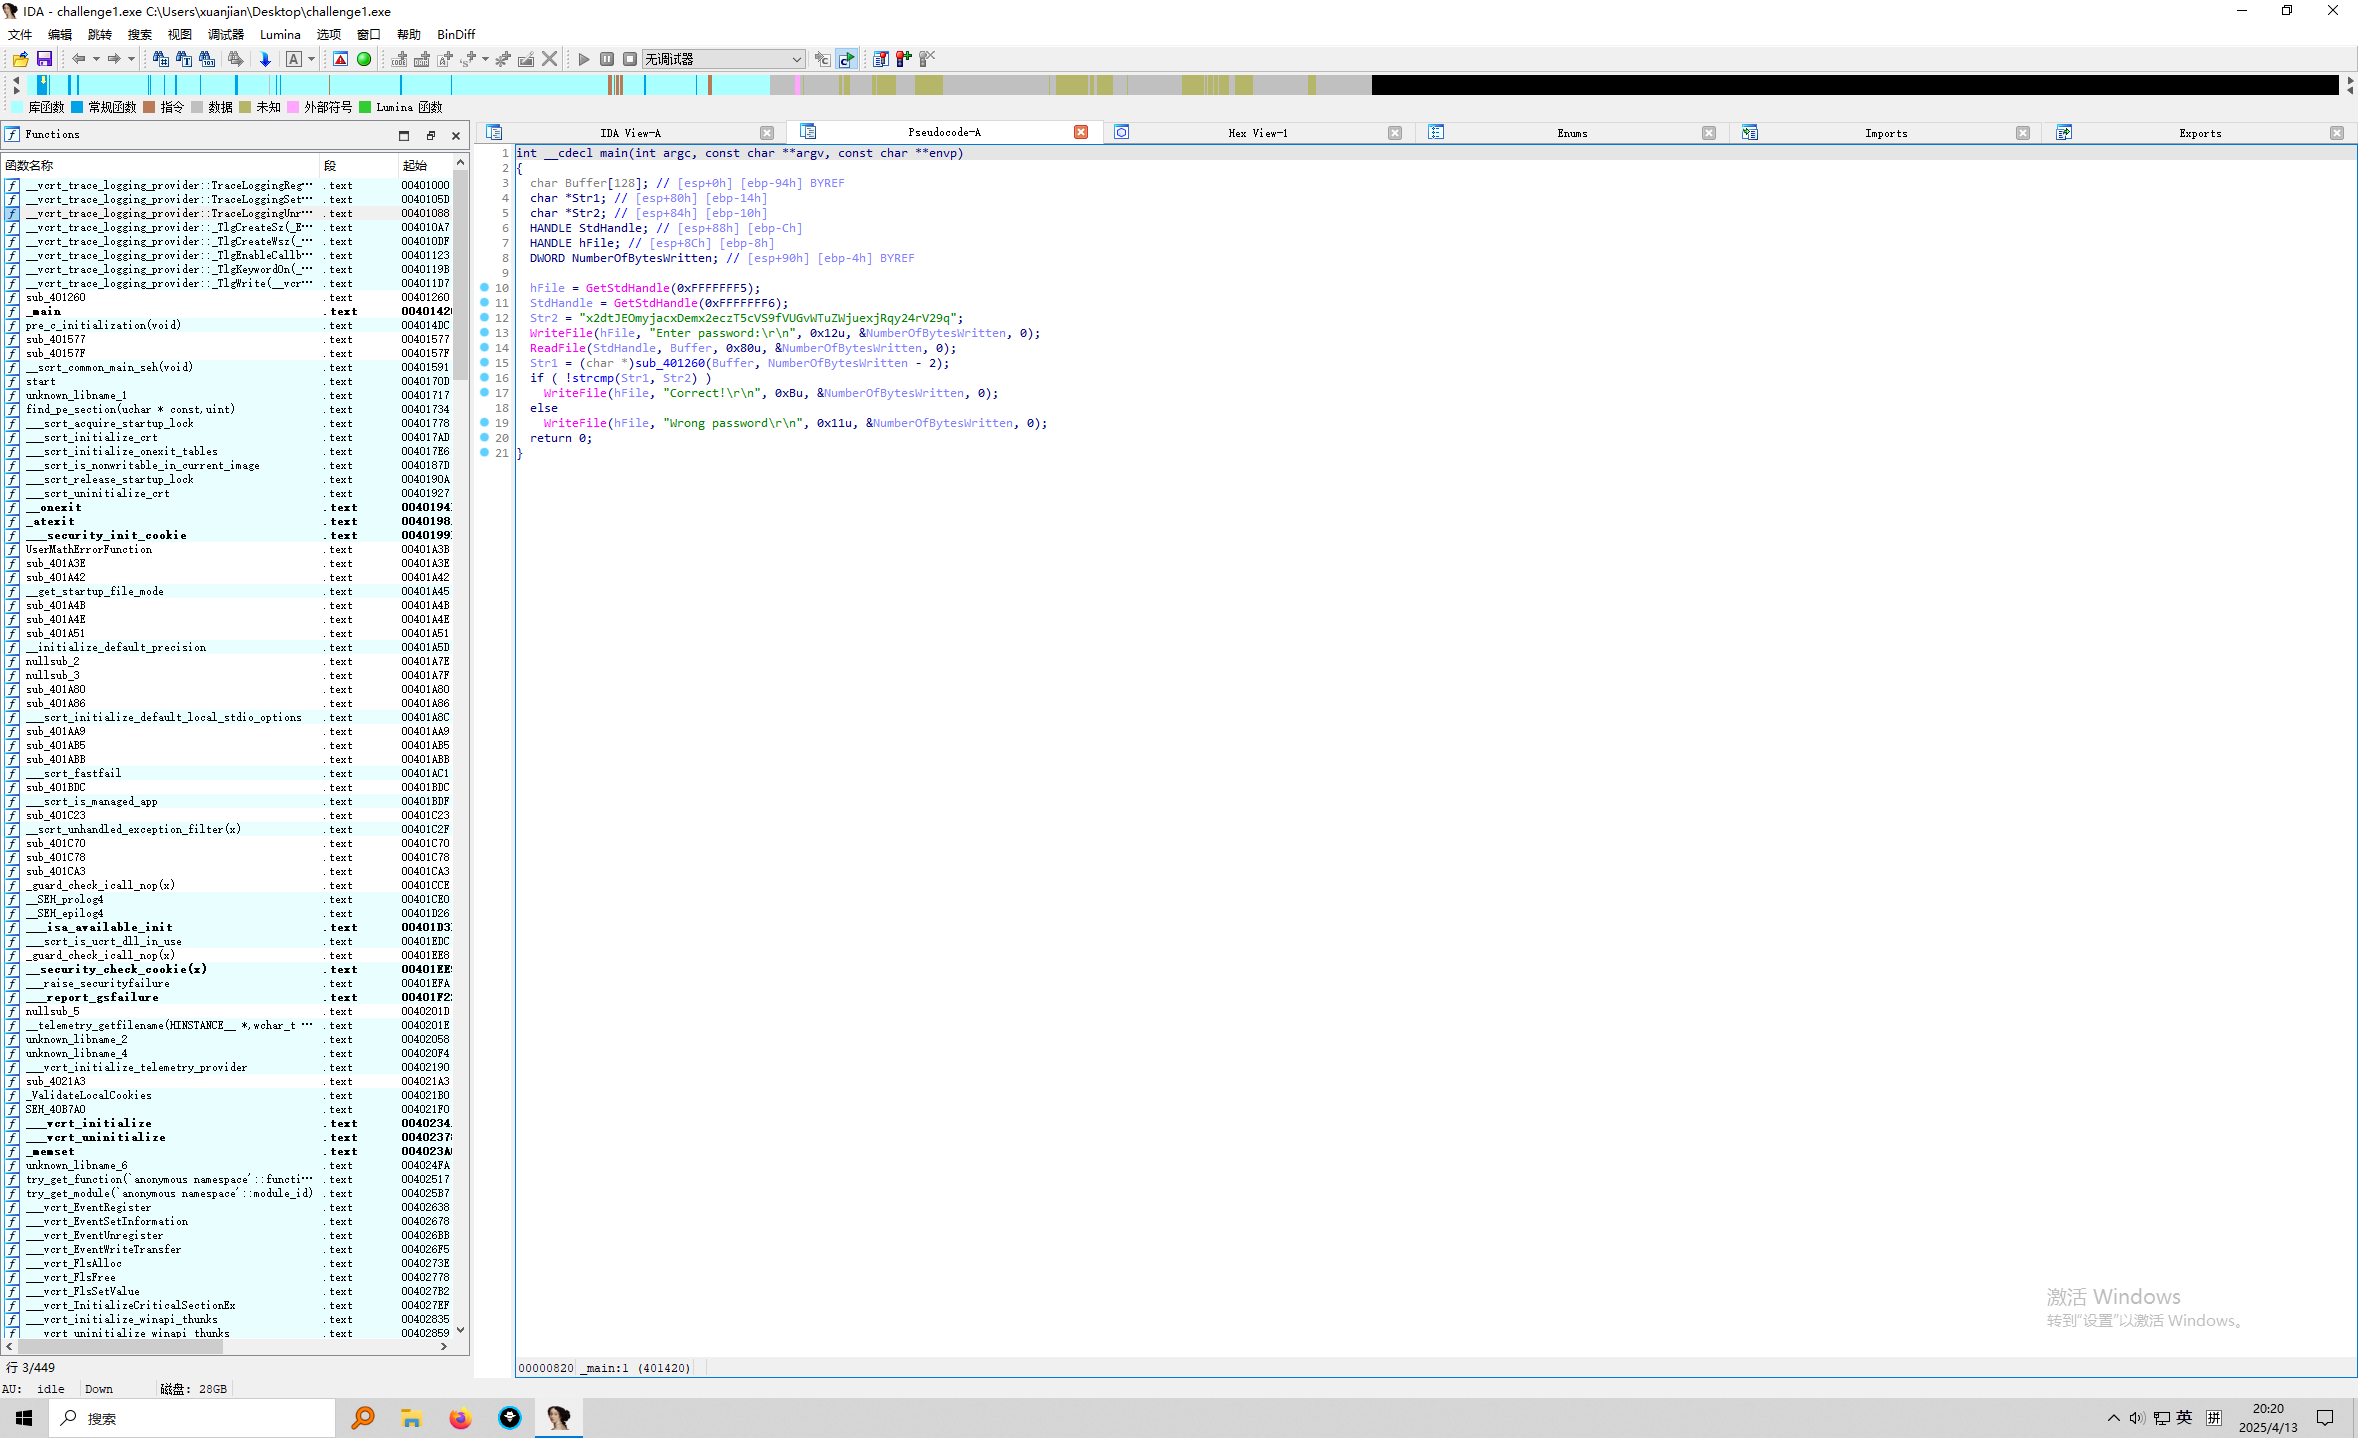Click the green circle toolbar icon
Image resolution: width=2358 pixels, height=1438 pixels.
click(364, 59)
